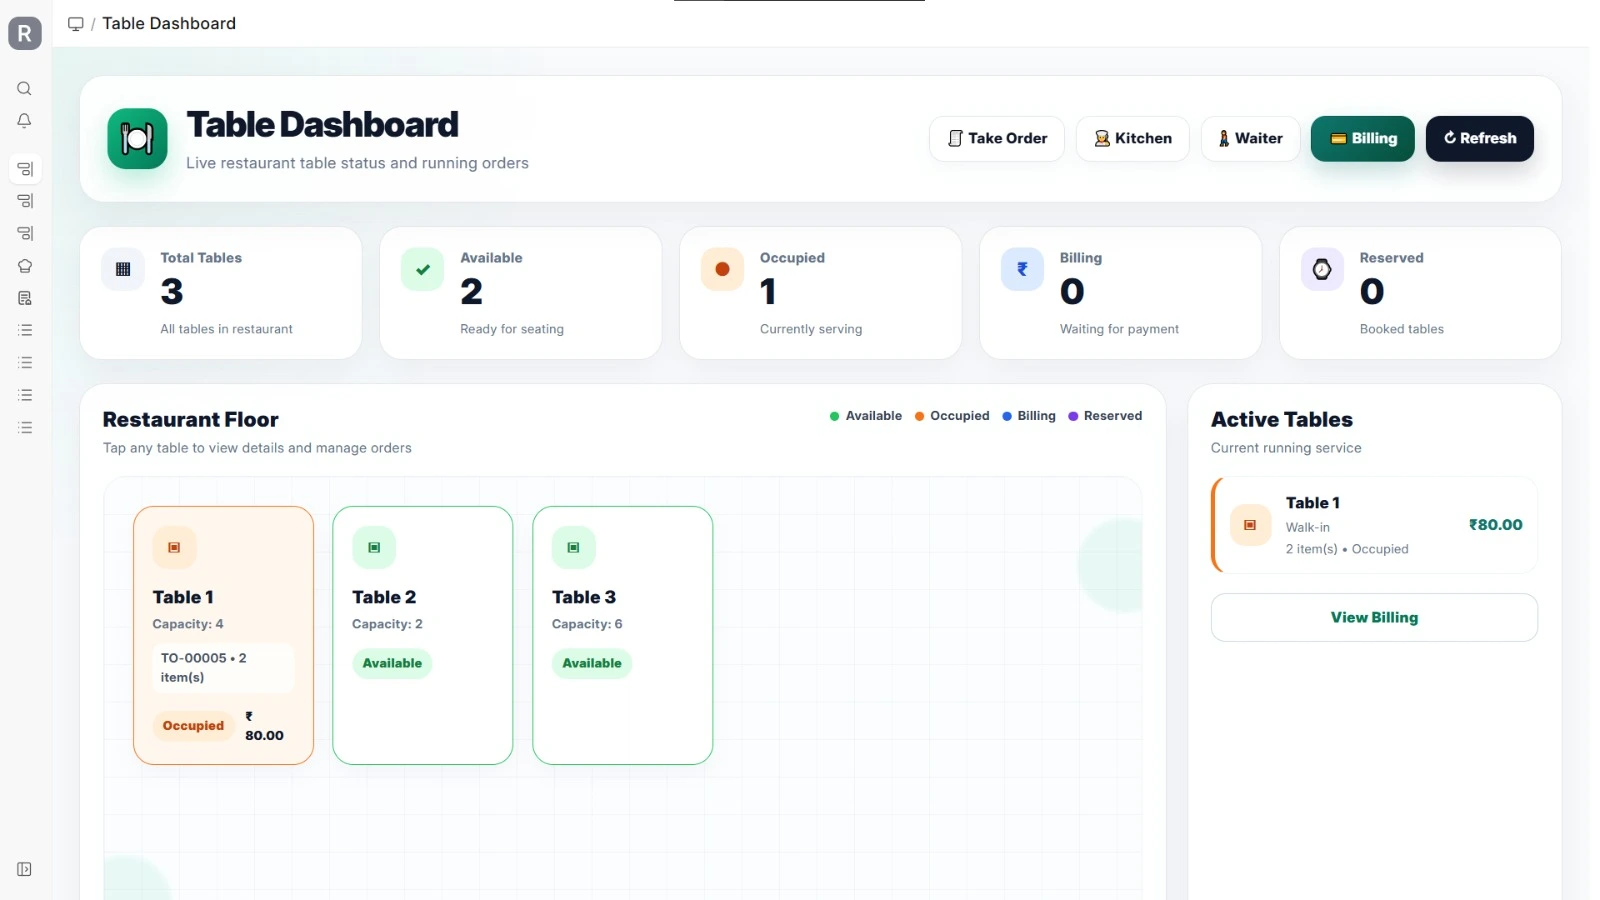
Task: Click the 'Waiting for payment' caption
Action: click(1119, 329)
